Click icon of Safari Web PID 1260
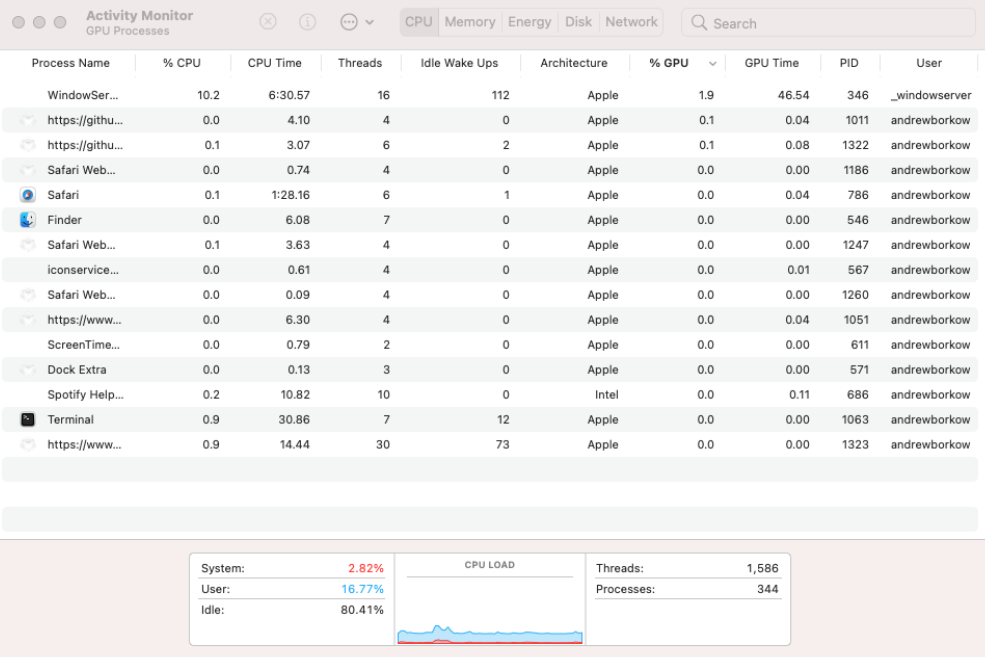The height and width of the screenshot is (657, 985). [28, 295]
